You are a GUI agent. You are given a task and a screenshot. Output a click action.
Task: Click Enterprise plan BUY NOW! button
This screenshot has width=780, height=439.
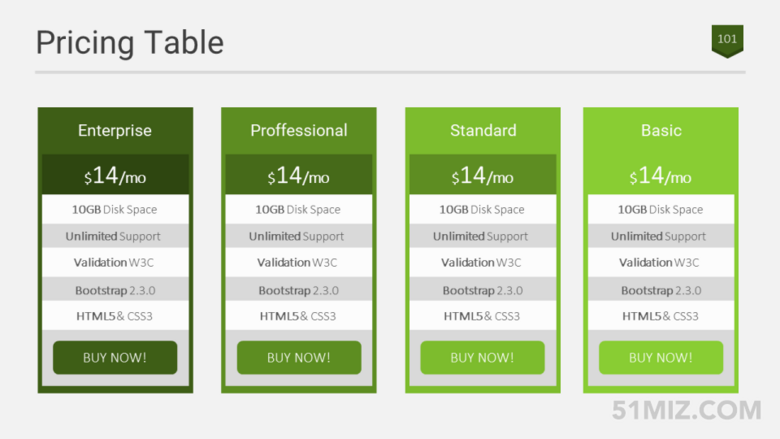pyautogui.click(x=115, y=357)
